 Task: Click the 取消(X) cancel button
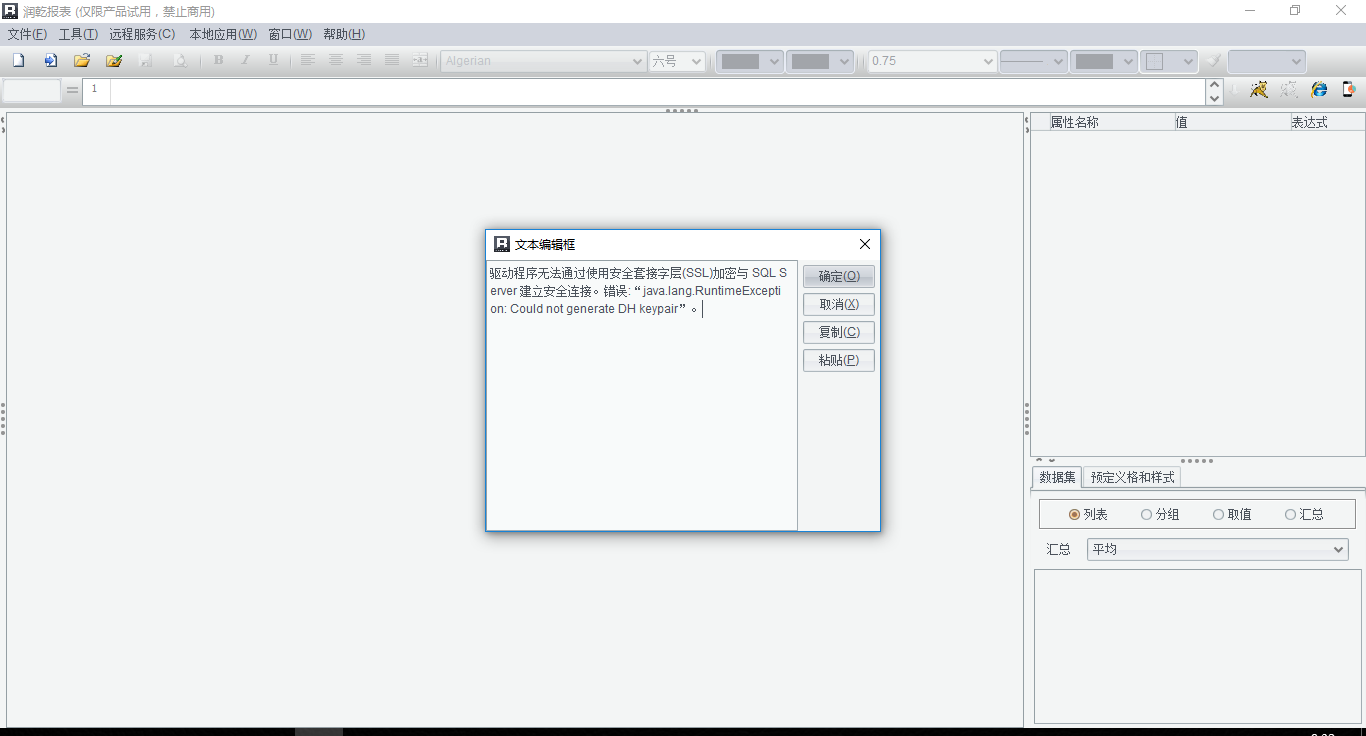coord(839,304)
